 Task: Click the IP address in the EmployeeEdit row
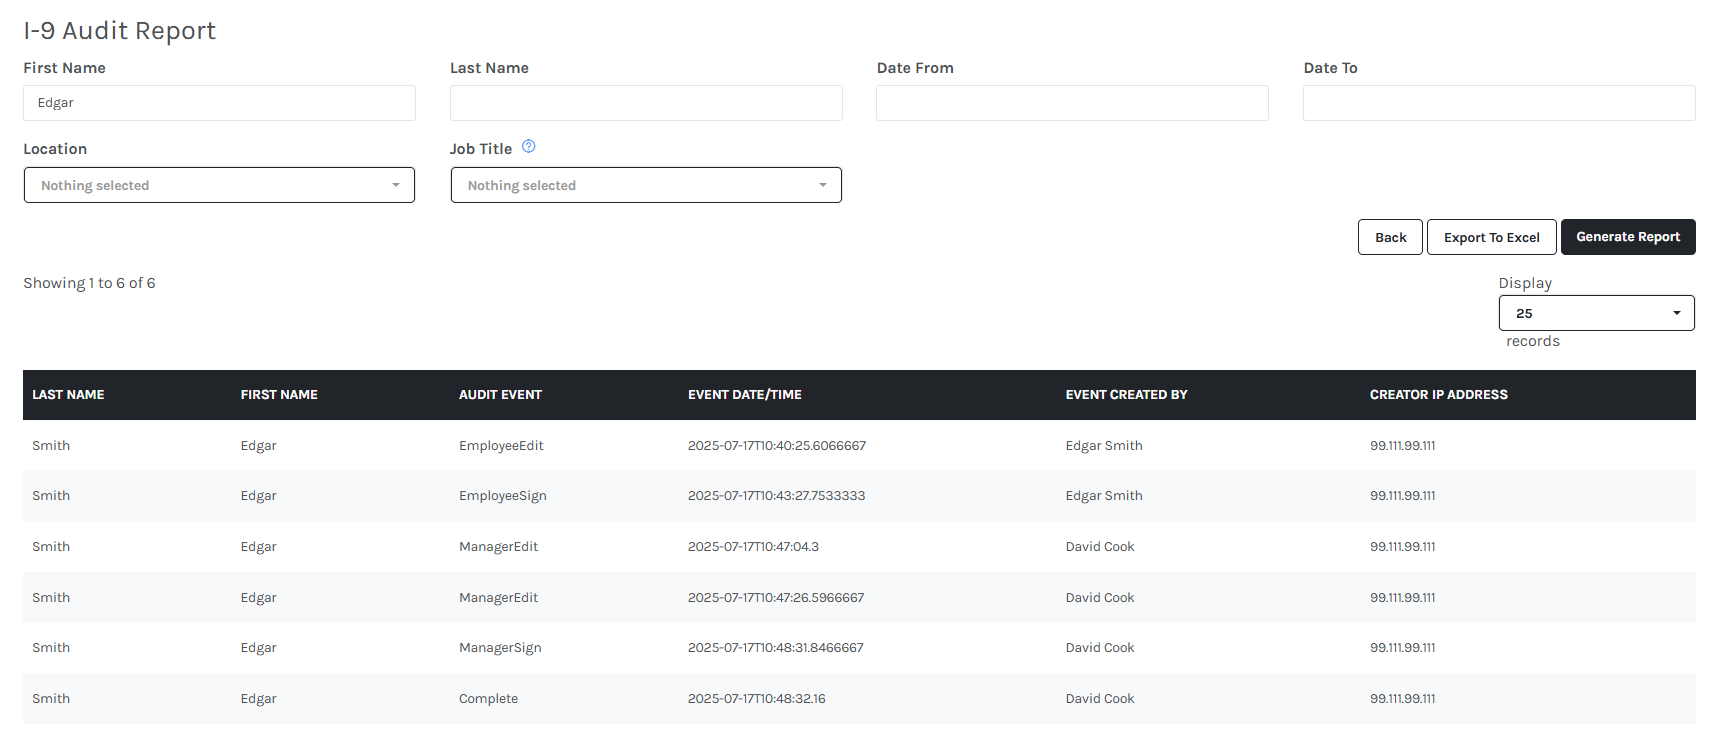1402,446
